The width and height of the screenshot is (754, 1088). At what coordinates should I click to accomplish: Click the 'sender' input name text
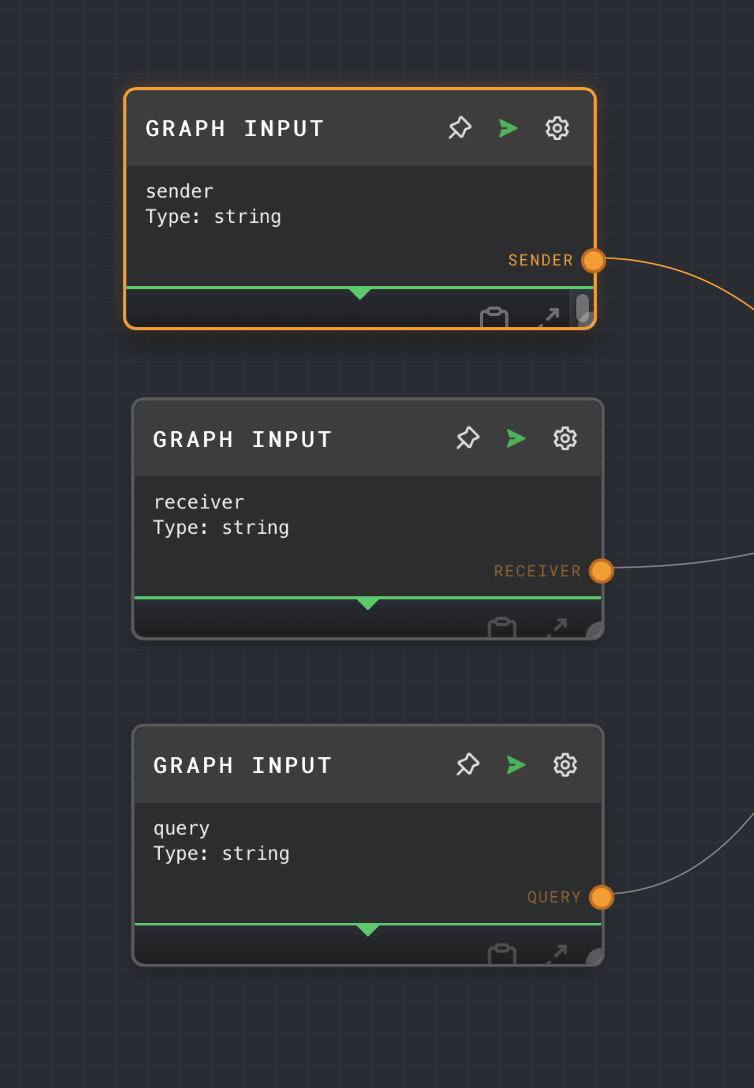point(180,192)
